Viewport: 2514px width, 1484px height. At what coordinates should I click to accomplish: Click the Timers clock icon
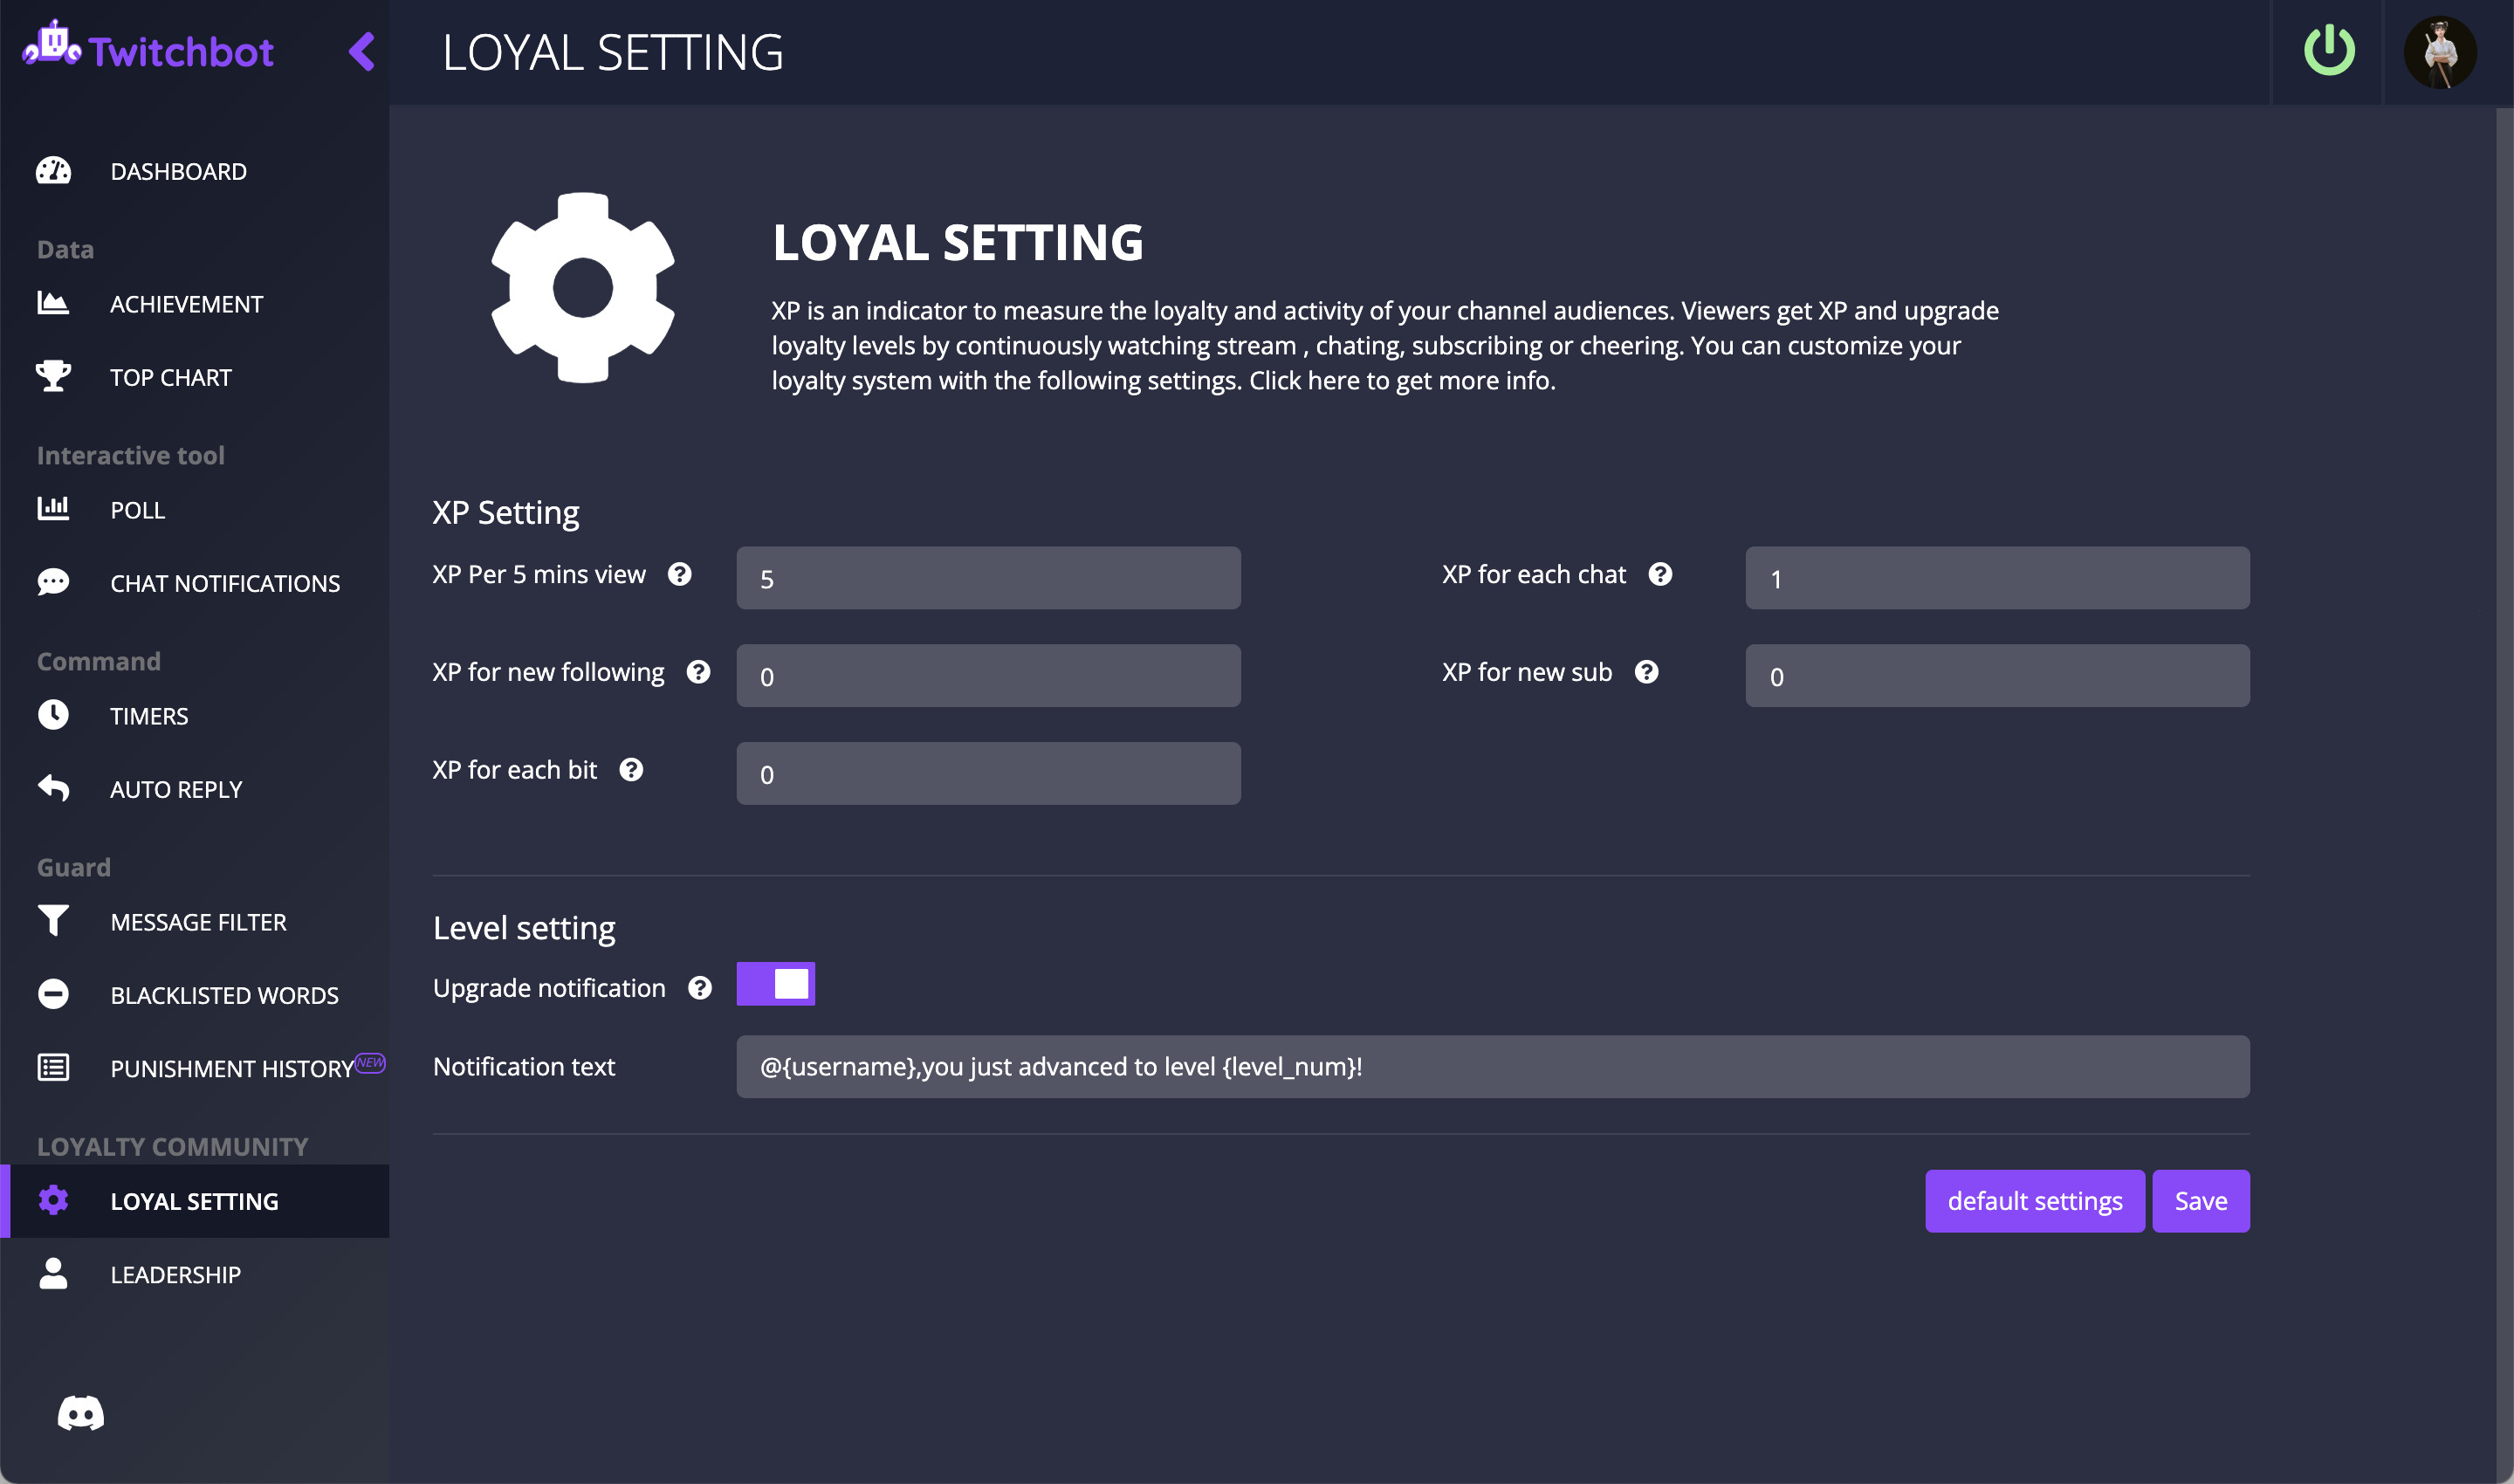54,715
